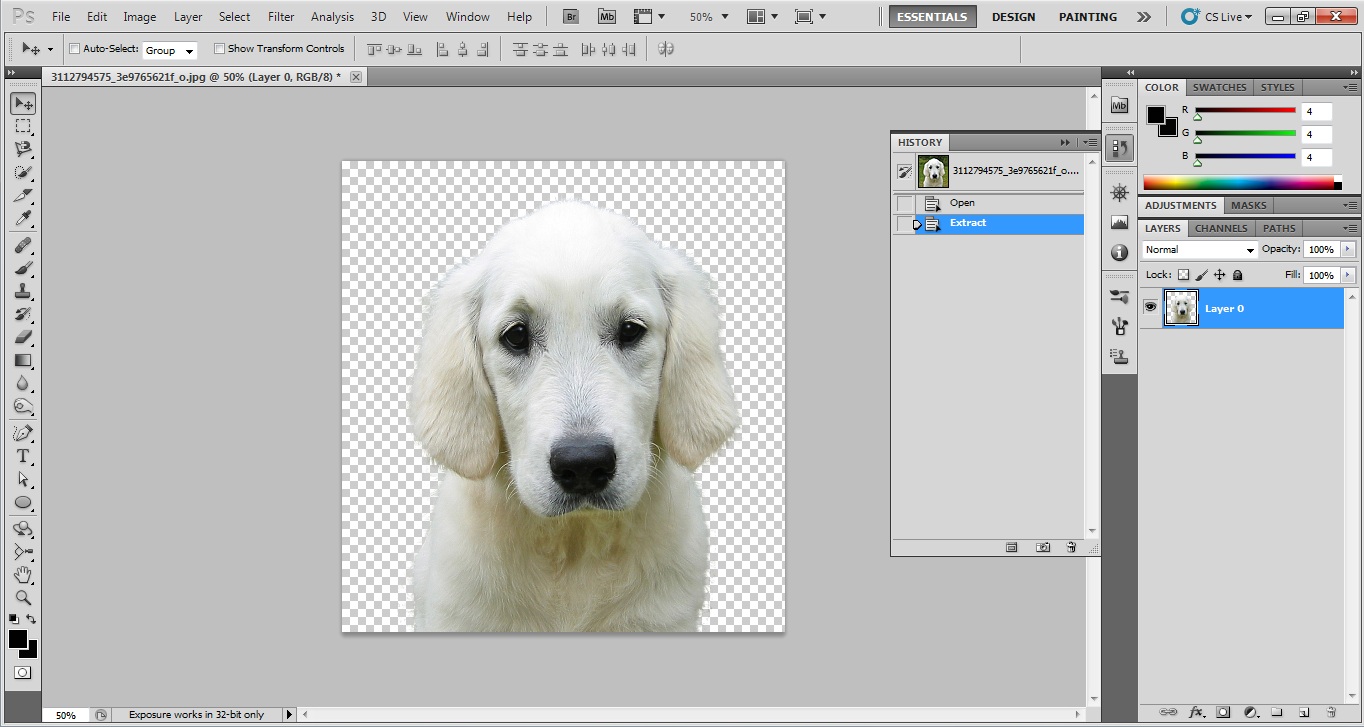Select the Hand tool
The width and height of the screenshot is (1364, 727).
coord(22,575)
